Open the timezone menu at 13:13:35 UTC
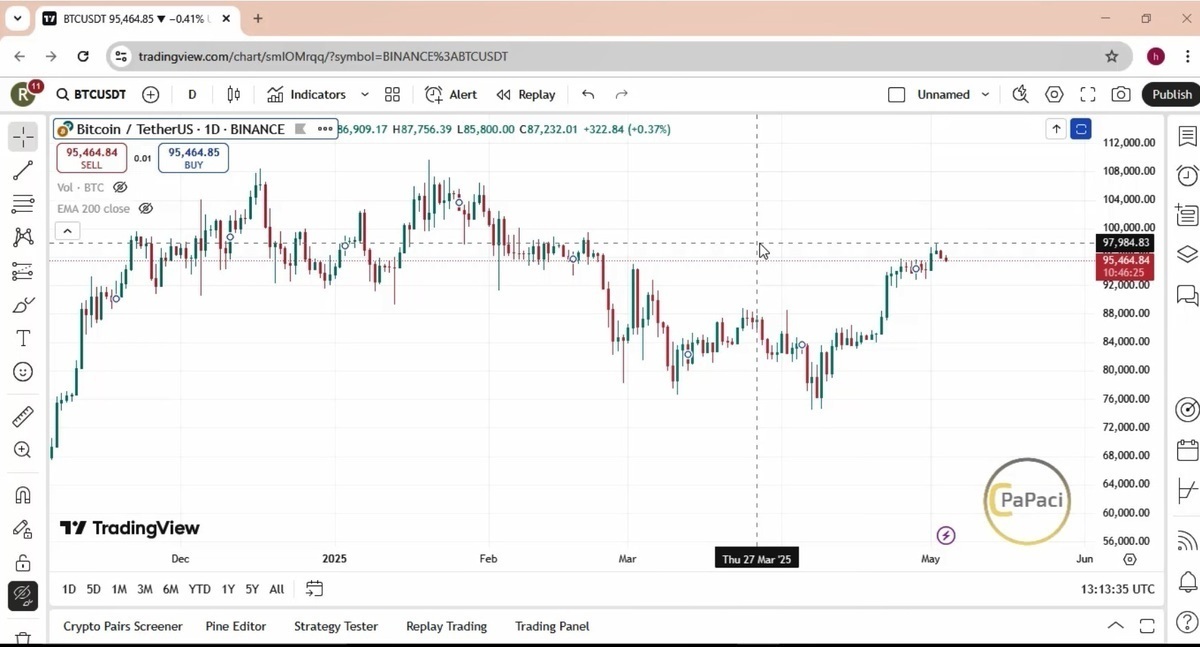Screen dimensions: 1200x647 1118,589
